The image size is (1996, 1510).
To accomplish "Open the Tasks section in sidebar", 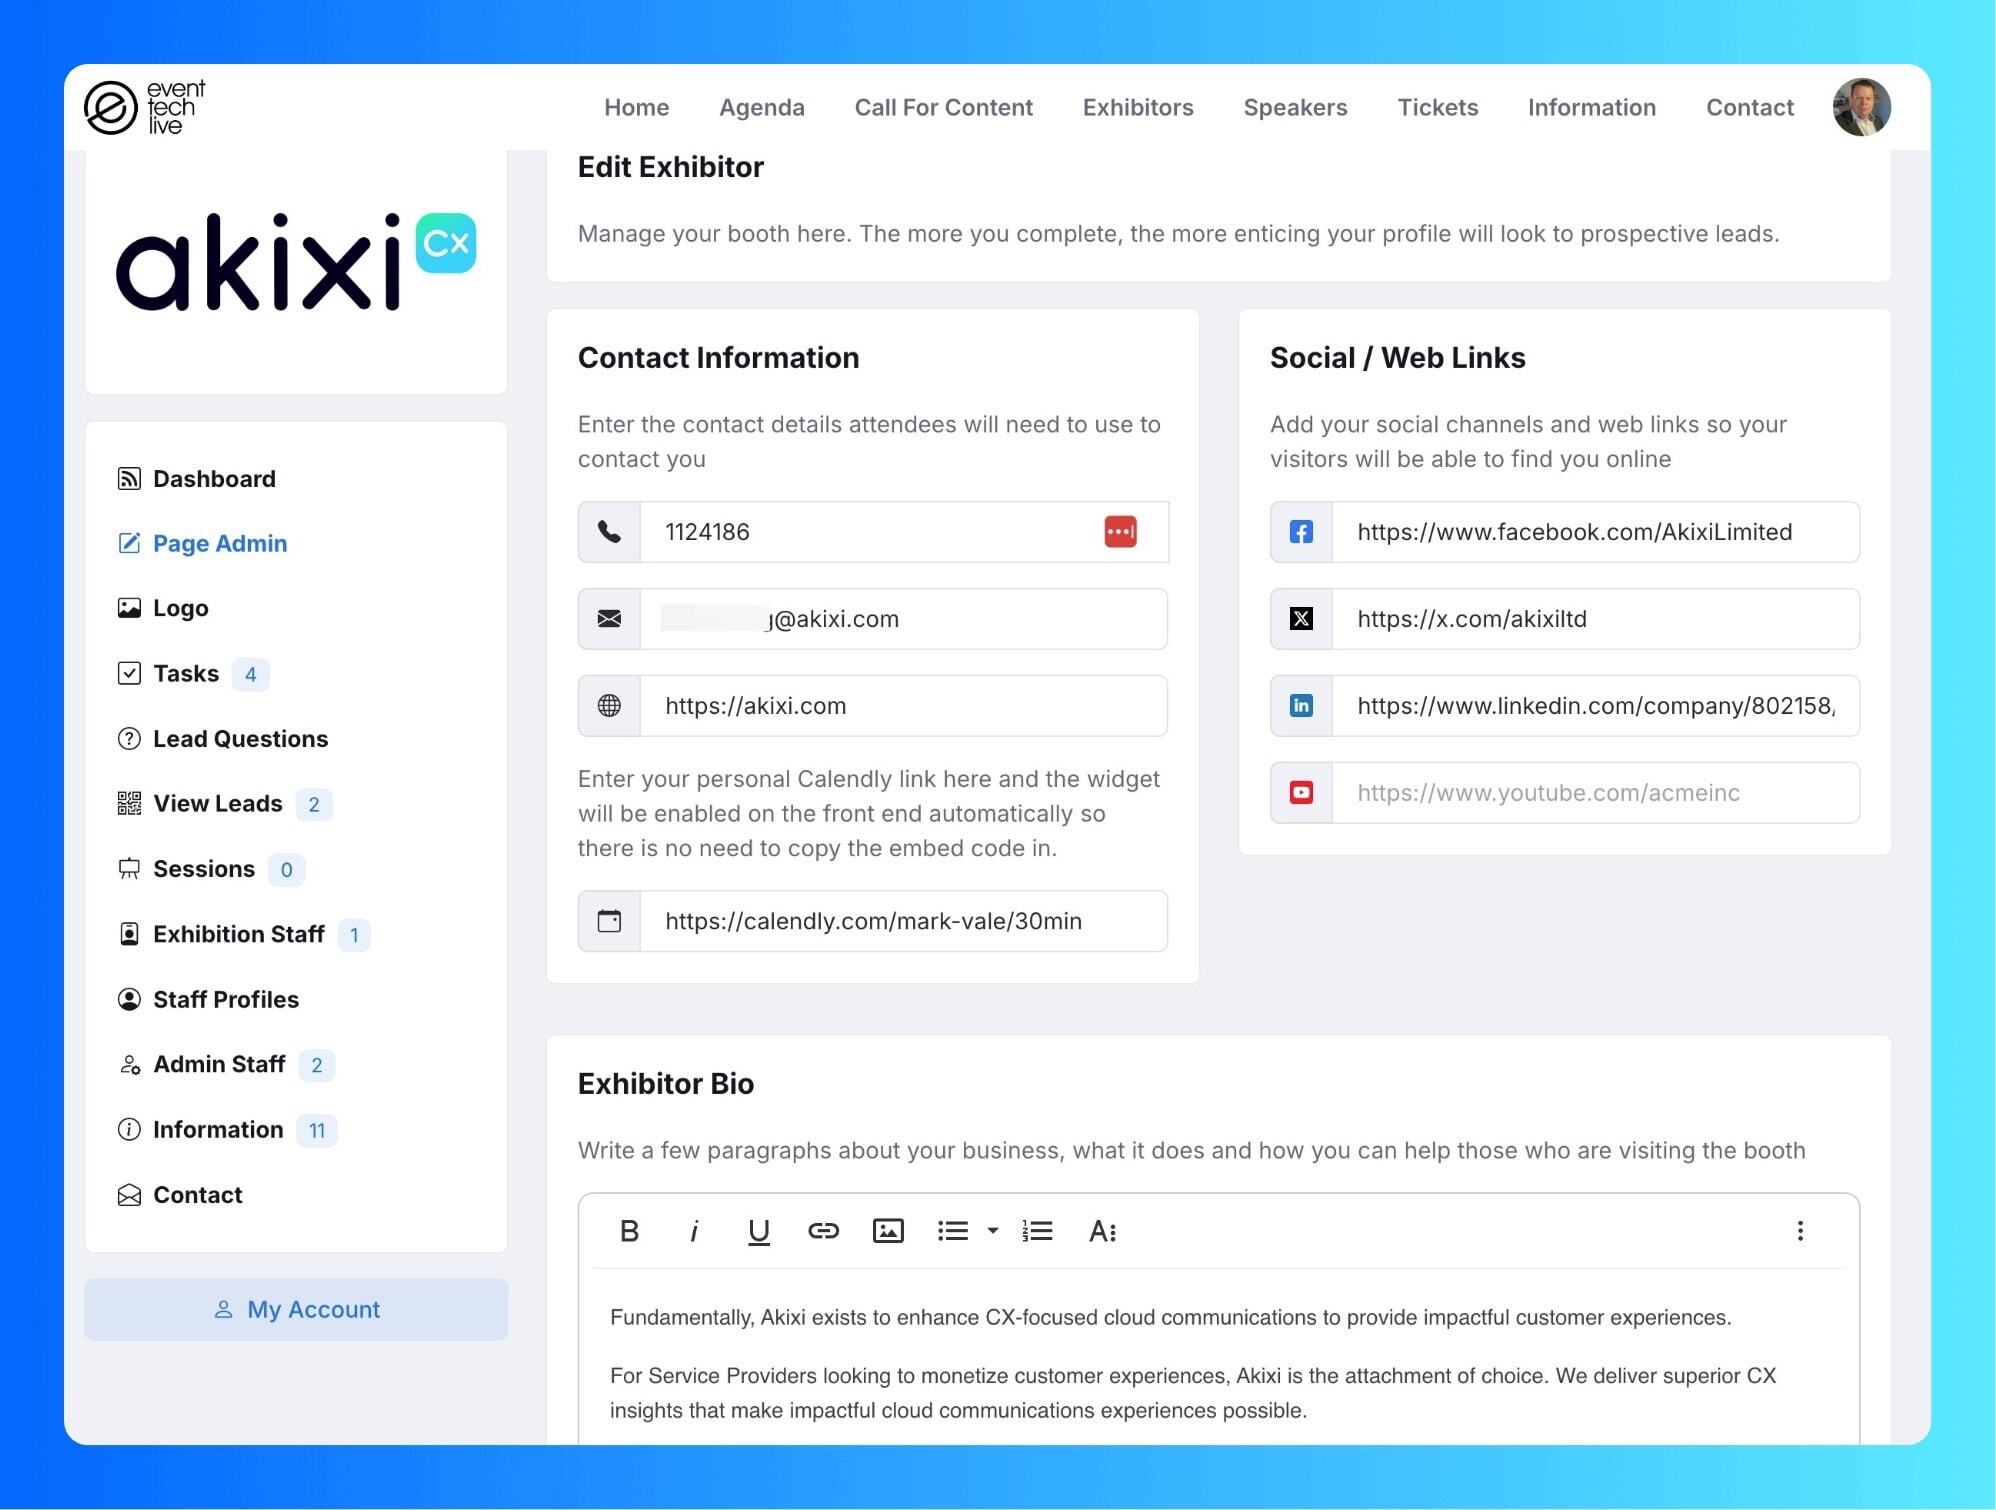I will tap(184, 673).
